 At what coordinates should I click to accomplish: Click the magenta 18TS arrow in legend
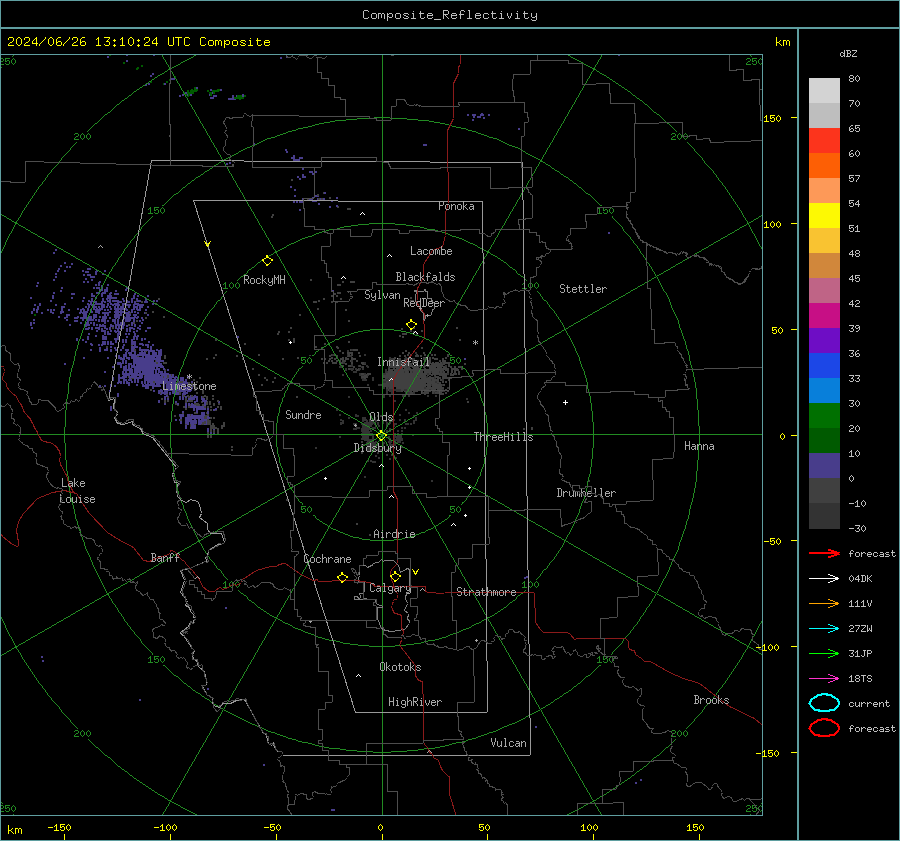pos(824,679)
